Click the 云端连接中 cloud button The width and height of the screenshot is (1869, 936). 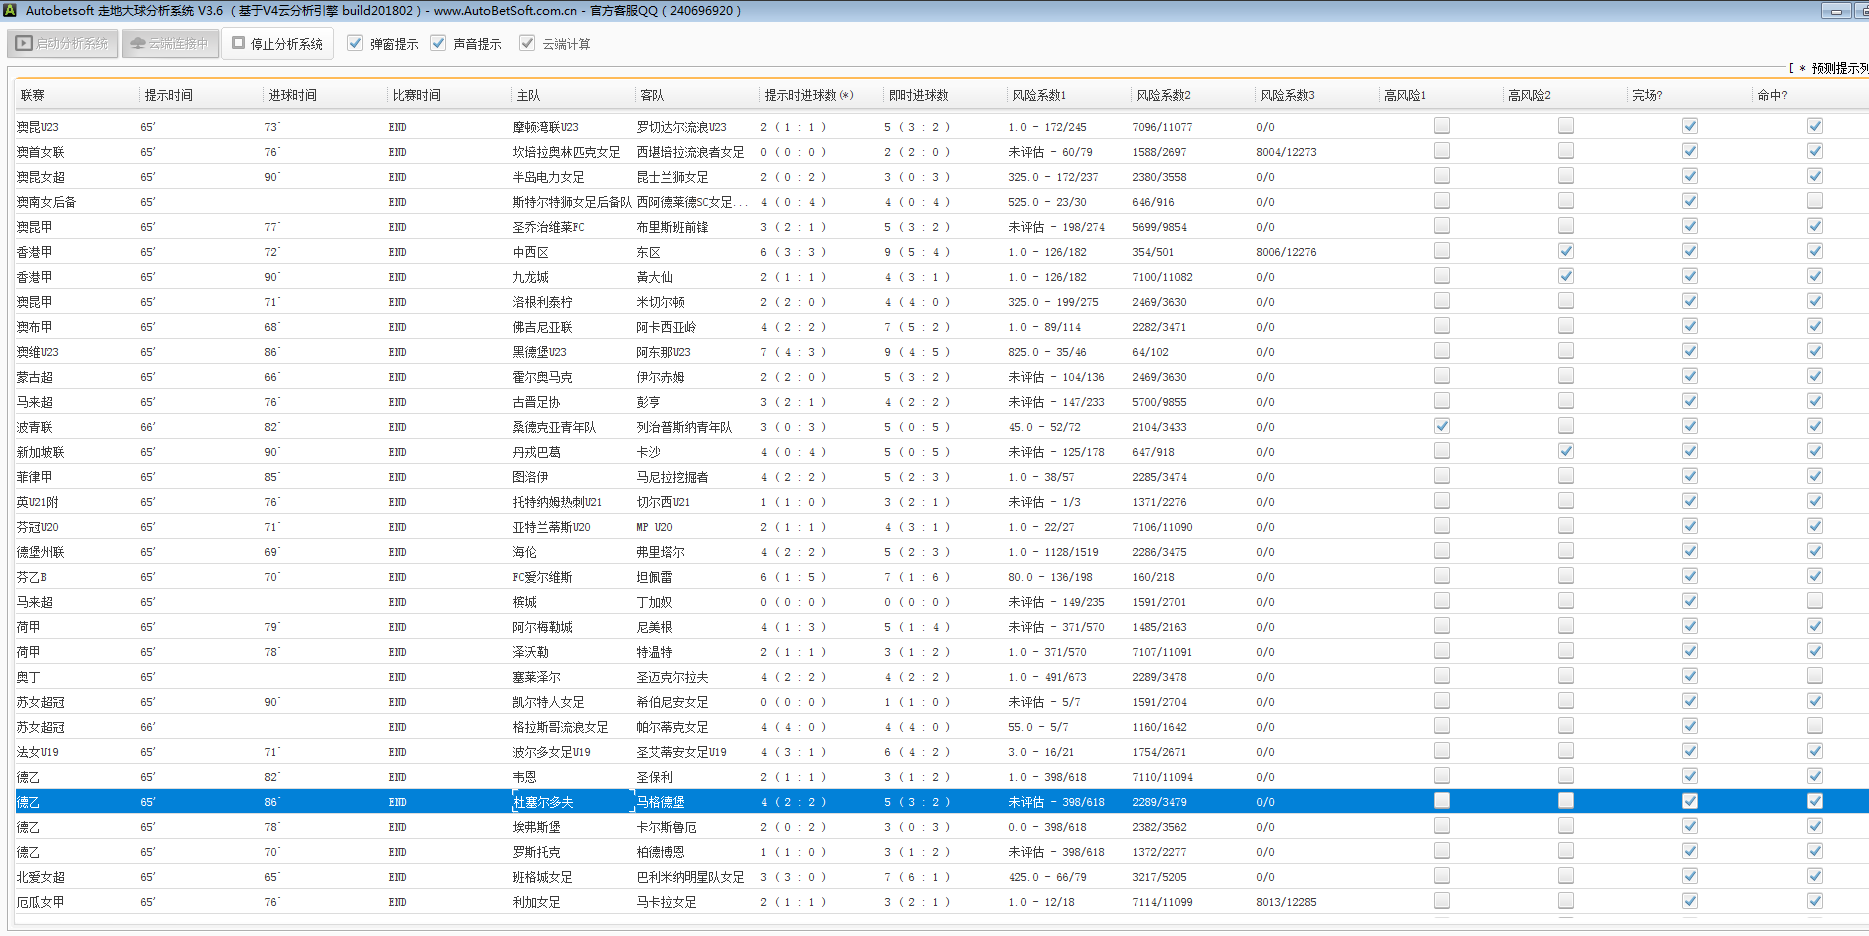170,44
